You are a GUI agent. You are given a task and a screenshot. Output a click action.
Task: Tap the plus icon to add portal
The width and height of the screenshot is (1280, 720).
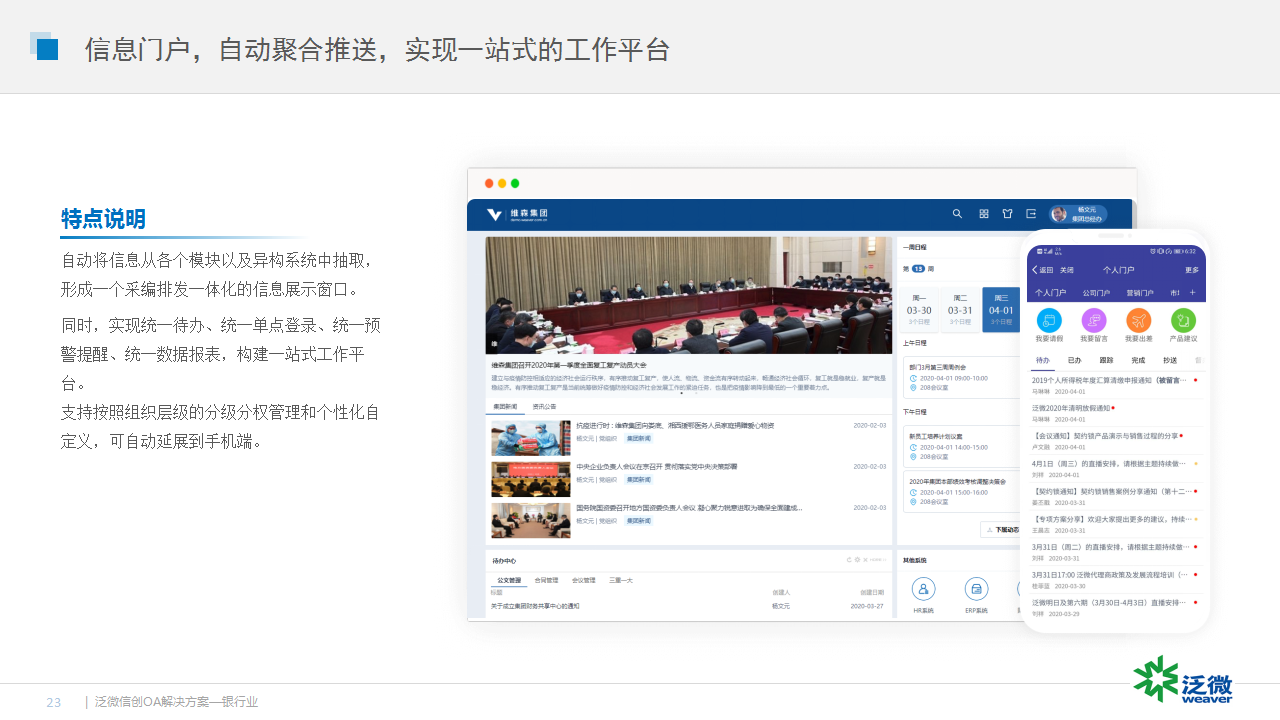pos(1192,293)
